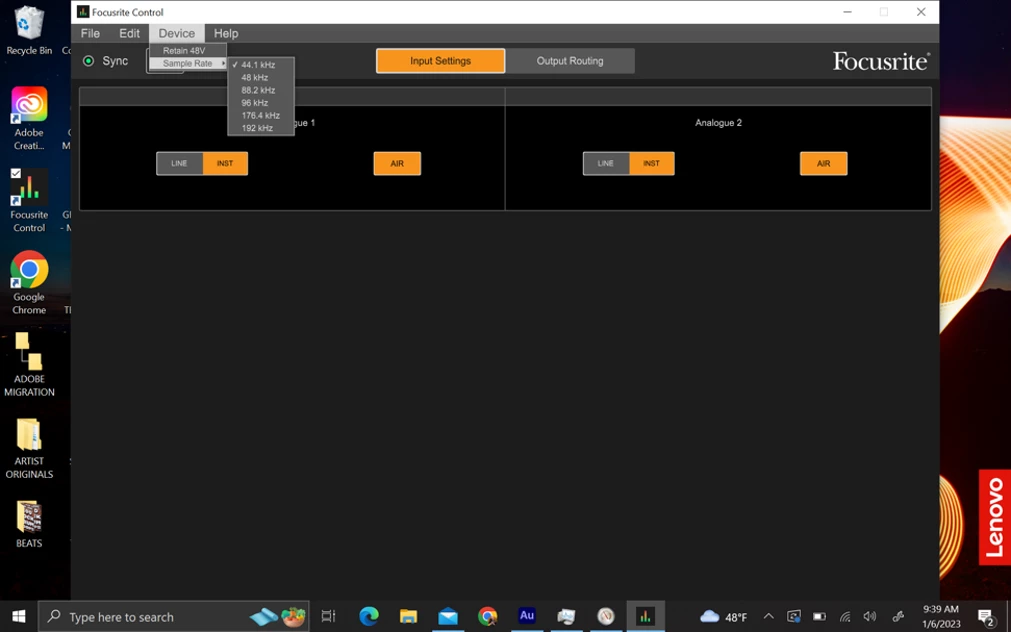Show hidden system tray icons
1011x632 pixels.
(x=769, y=617)
